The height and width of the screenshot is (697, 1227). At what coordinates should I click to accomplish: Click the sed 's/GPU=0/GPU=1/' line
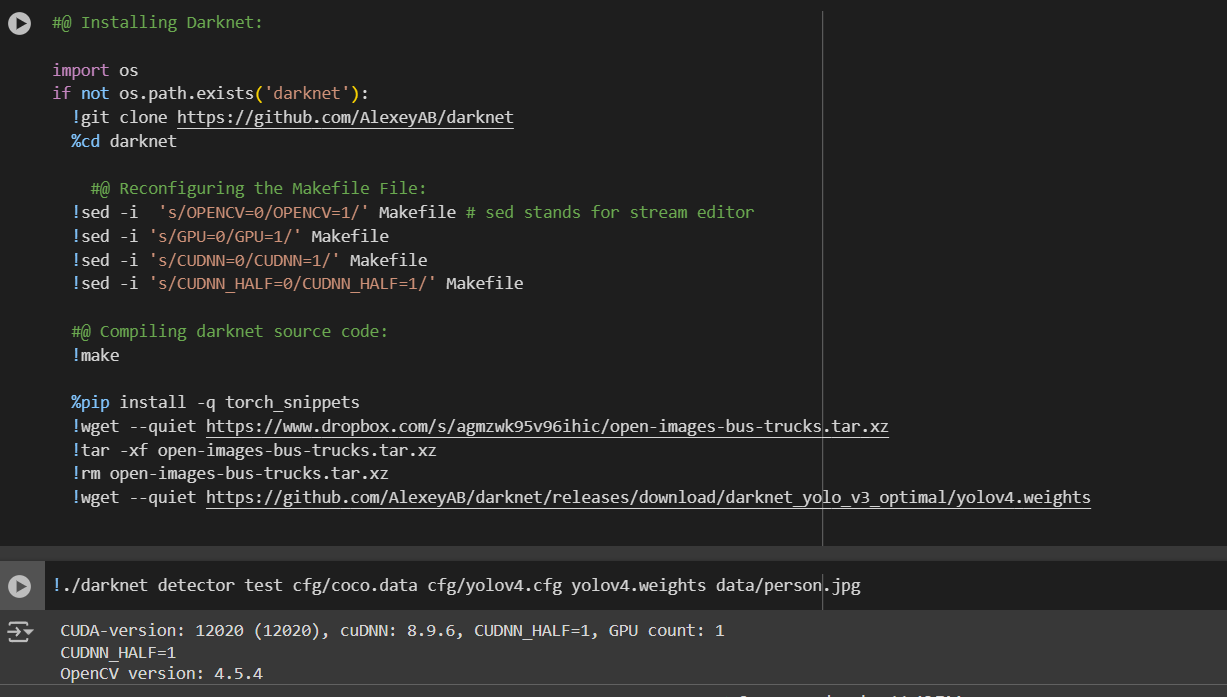(x=230, y=236)
